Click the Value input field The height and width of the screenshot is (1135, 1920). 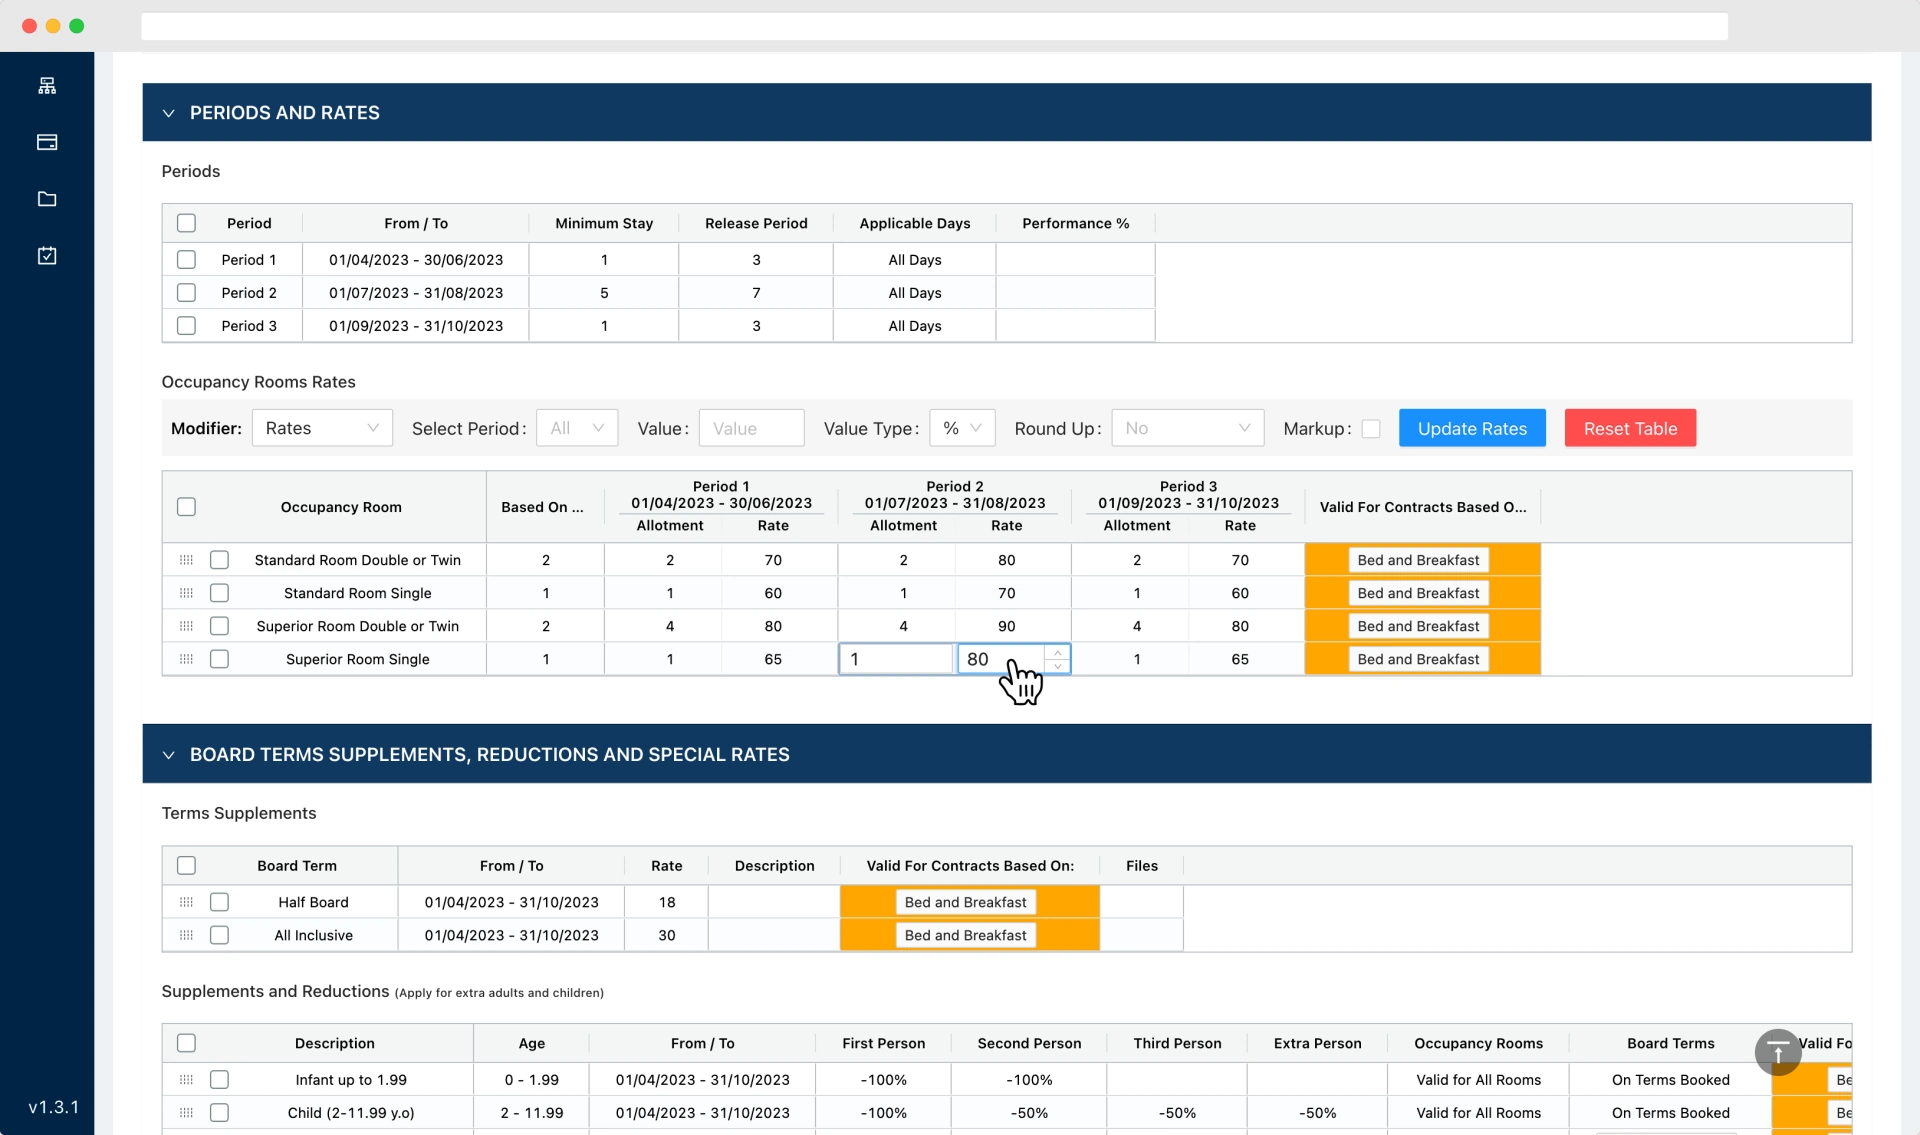(751, 428)
